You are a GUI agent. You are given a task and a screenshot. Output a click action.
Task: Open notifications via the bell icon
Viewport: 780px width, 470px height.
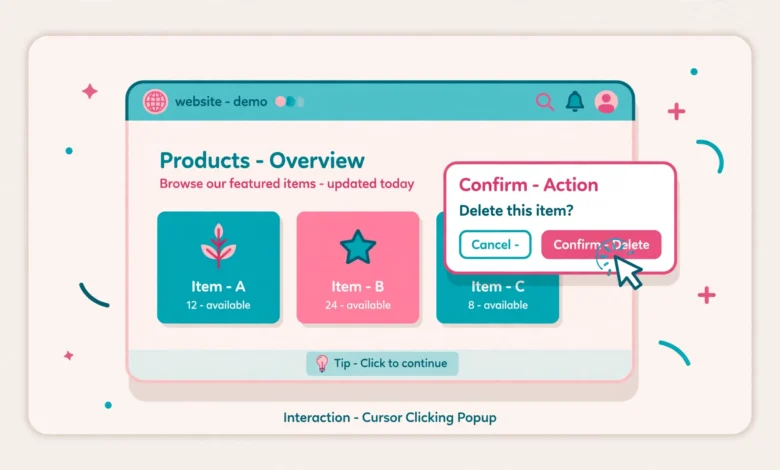point(575,101)
